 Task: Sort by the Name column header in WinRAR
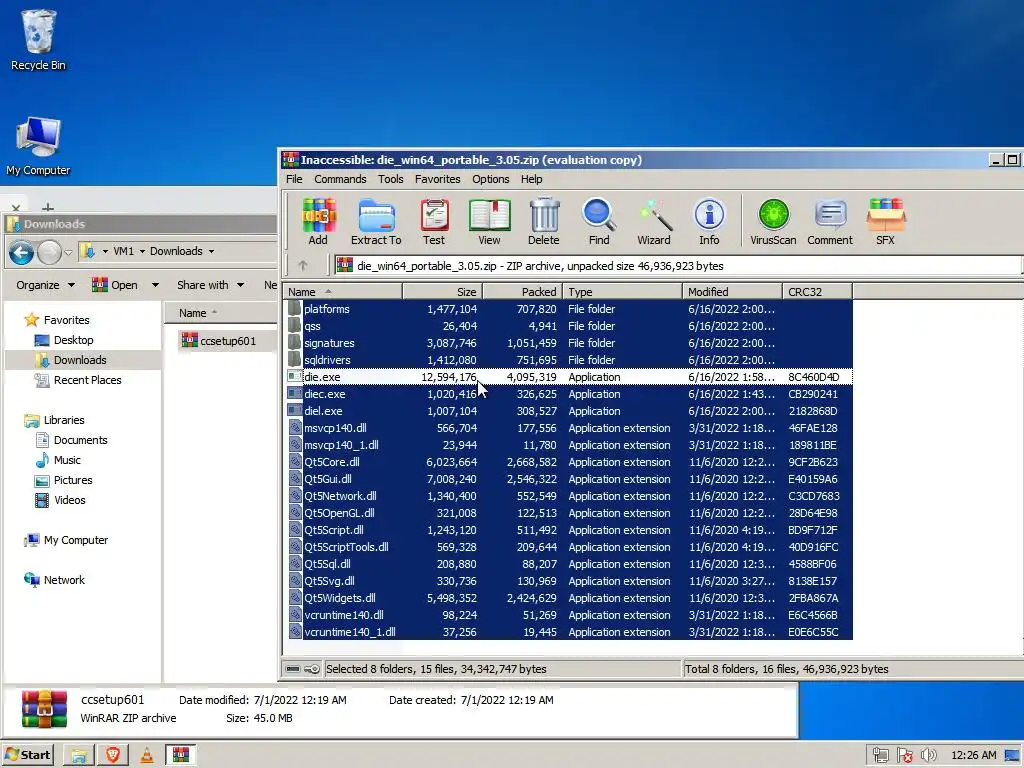tap(343, 292)
